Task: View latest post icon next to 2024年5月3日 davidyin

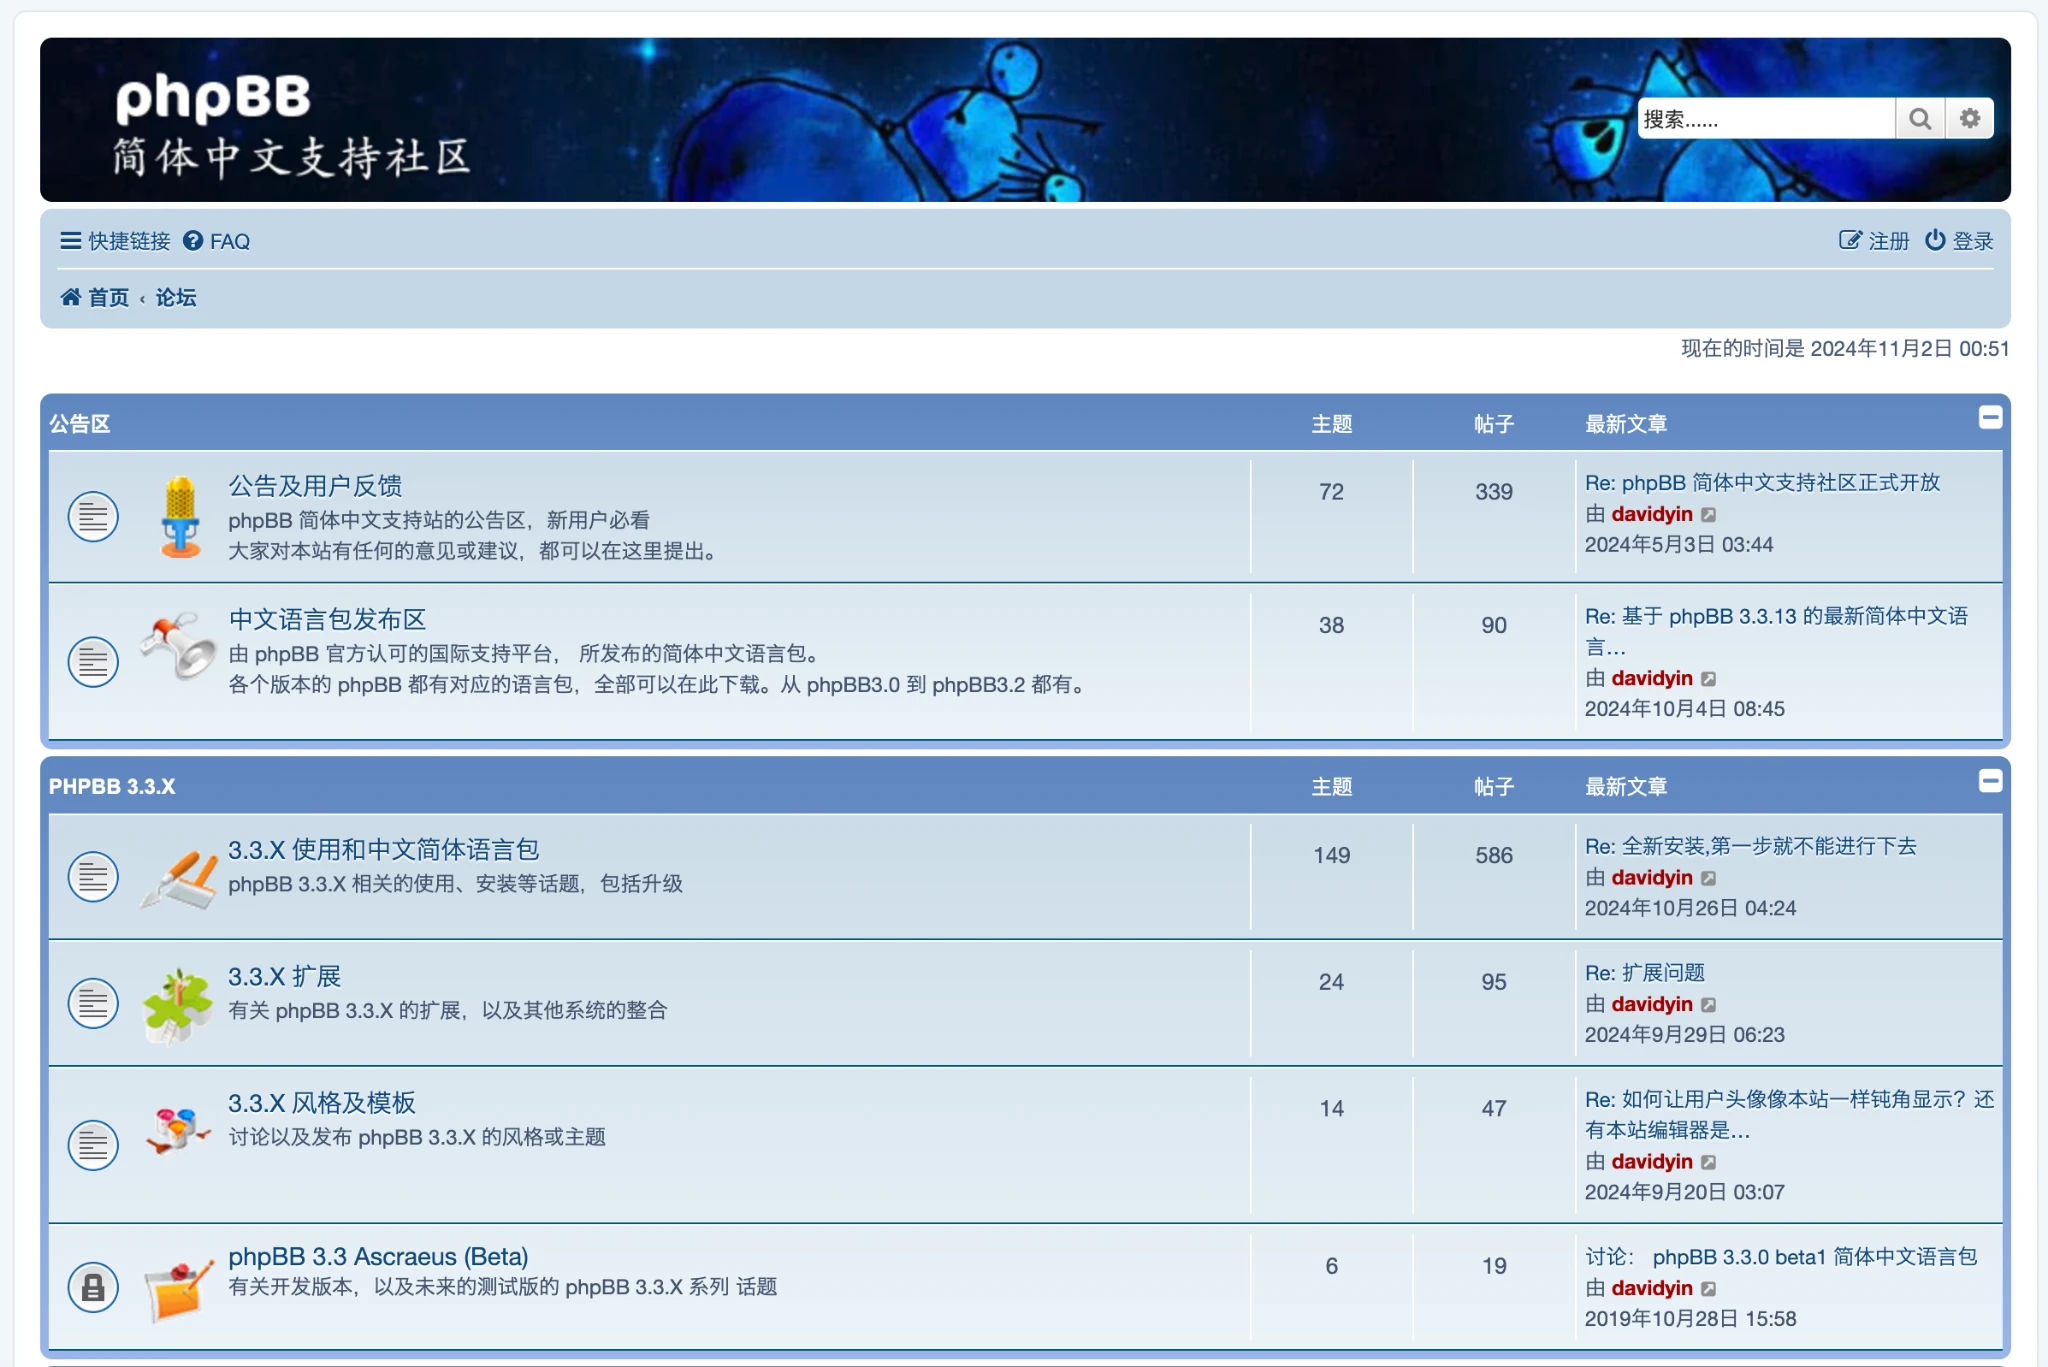Action: pos(1709,515)
